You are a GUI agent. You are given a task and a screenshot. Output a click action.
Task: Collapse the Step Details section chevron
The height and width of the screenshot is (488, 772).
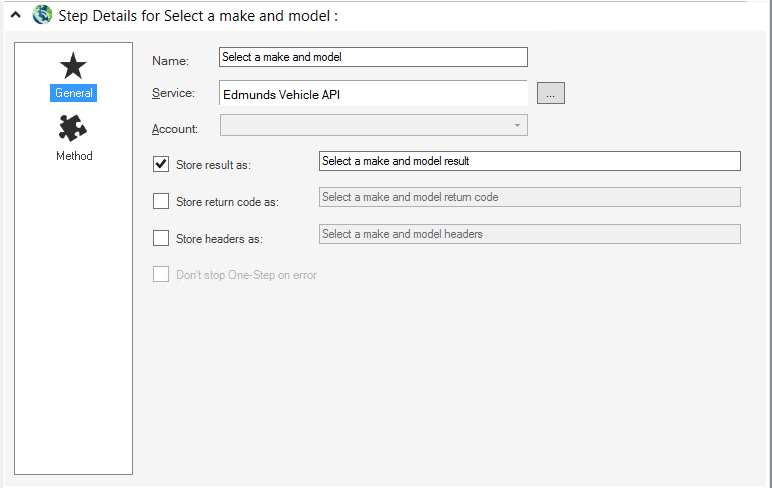16,15
